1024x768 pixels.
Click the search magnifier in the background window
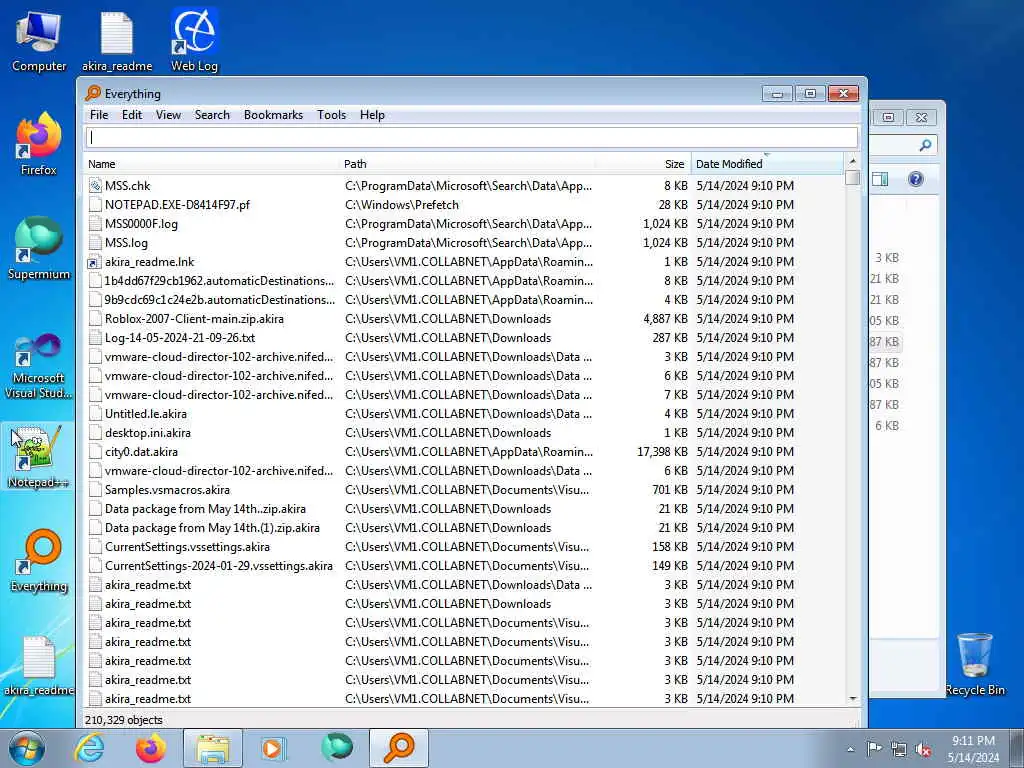point(925,145)
